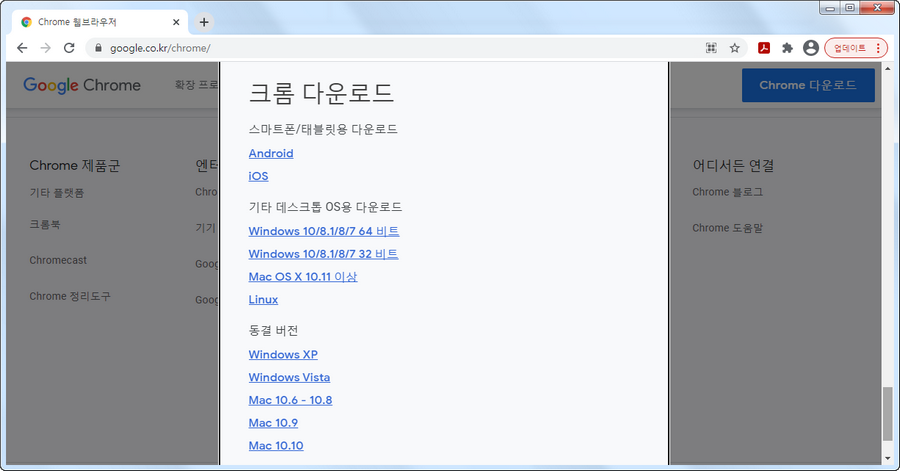Click the 동결 버전 section label
The height and width of the screenshot is (471, 900).
[273, 330]
